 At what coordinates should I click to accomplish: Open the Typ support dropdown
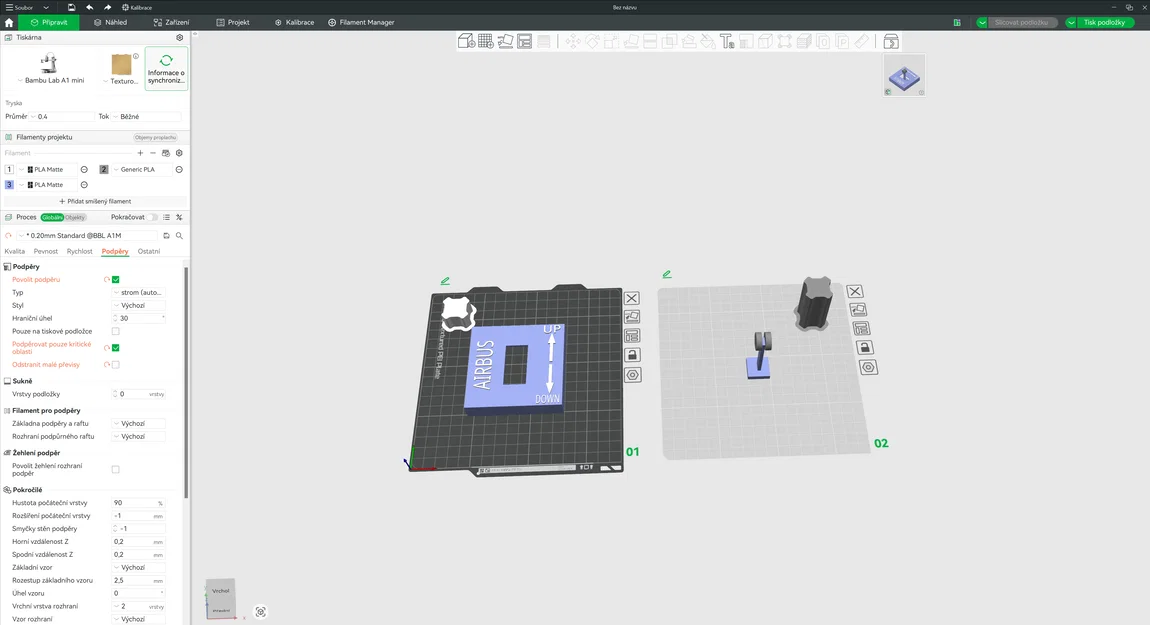point(139,293)
